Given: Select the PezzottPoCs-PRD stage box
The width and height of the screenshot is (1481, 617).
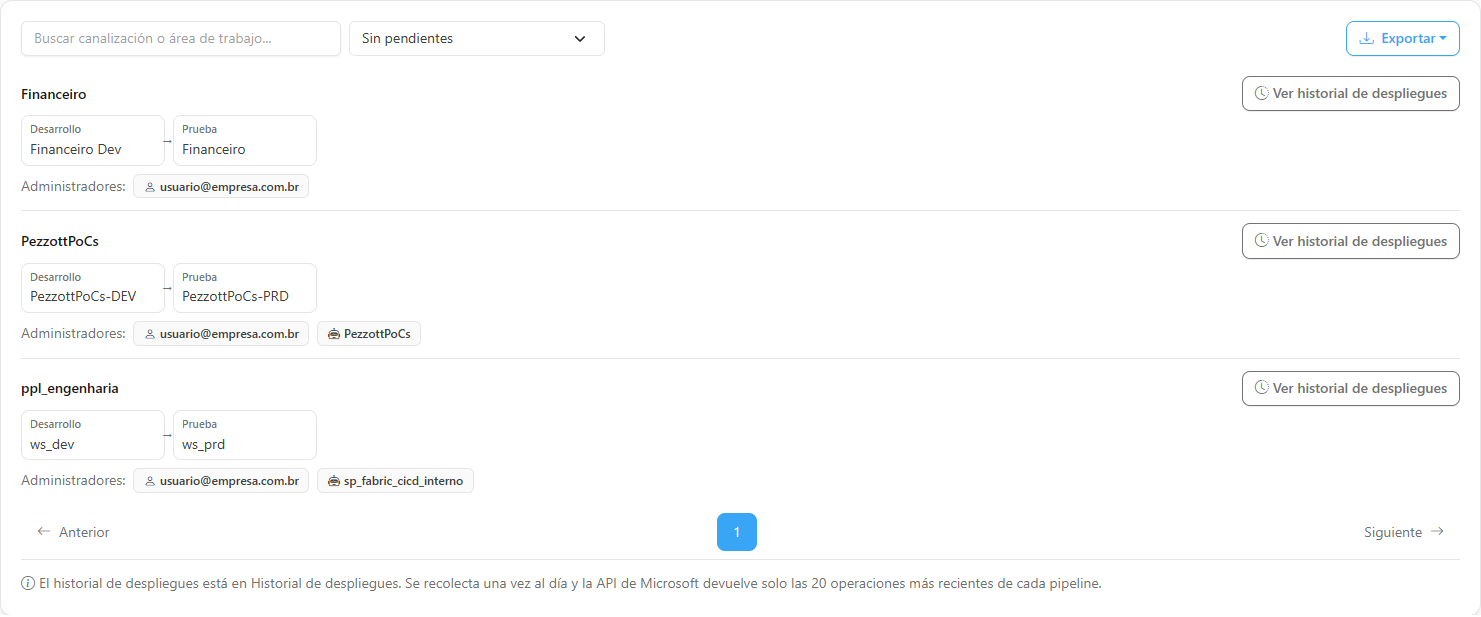Looking at the screenshot, I should [x=245, y=288].
